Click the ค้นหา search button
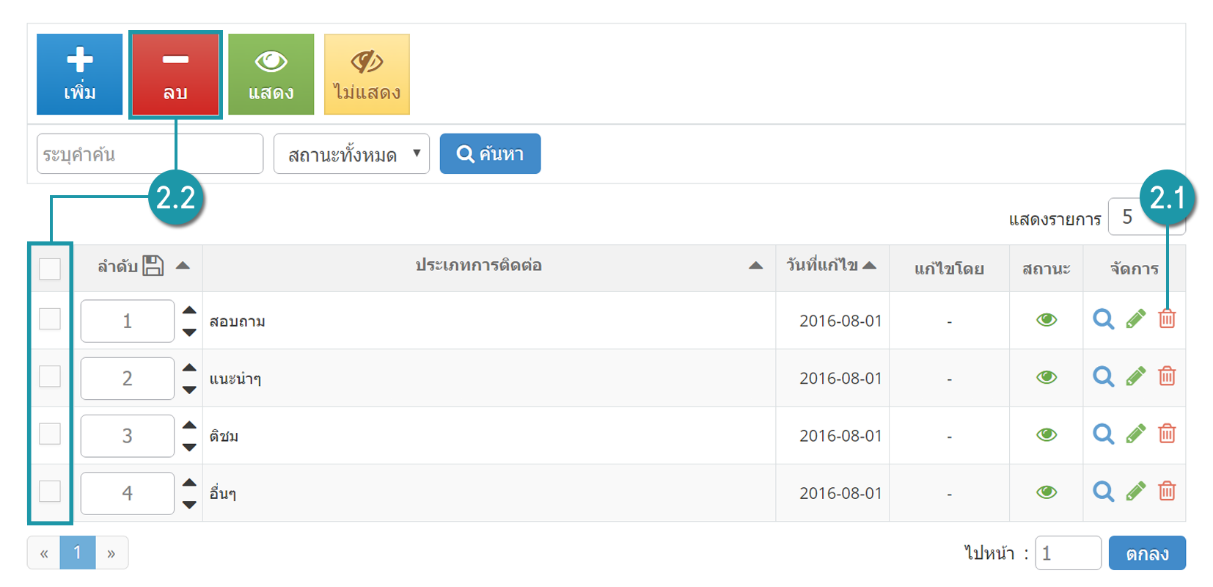The height and width of the screenshot is (587, 1213). (x=490, y=154)
